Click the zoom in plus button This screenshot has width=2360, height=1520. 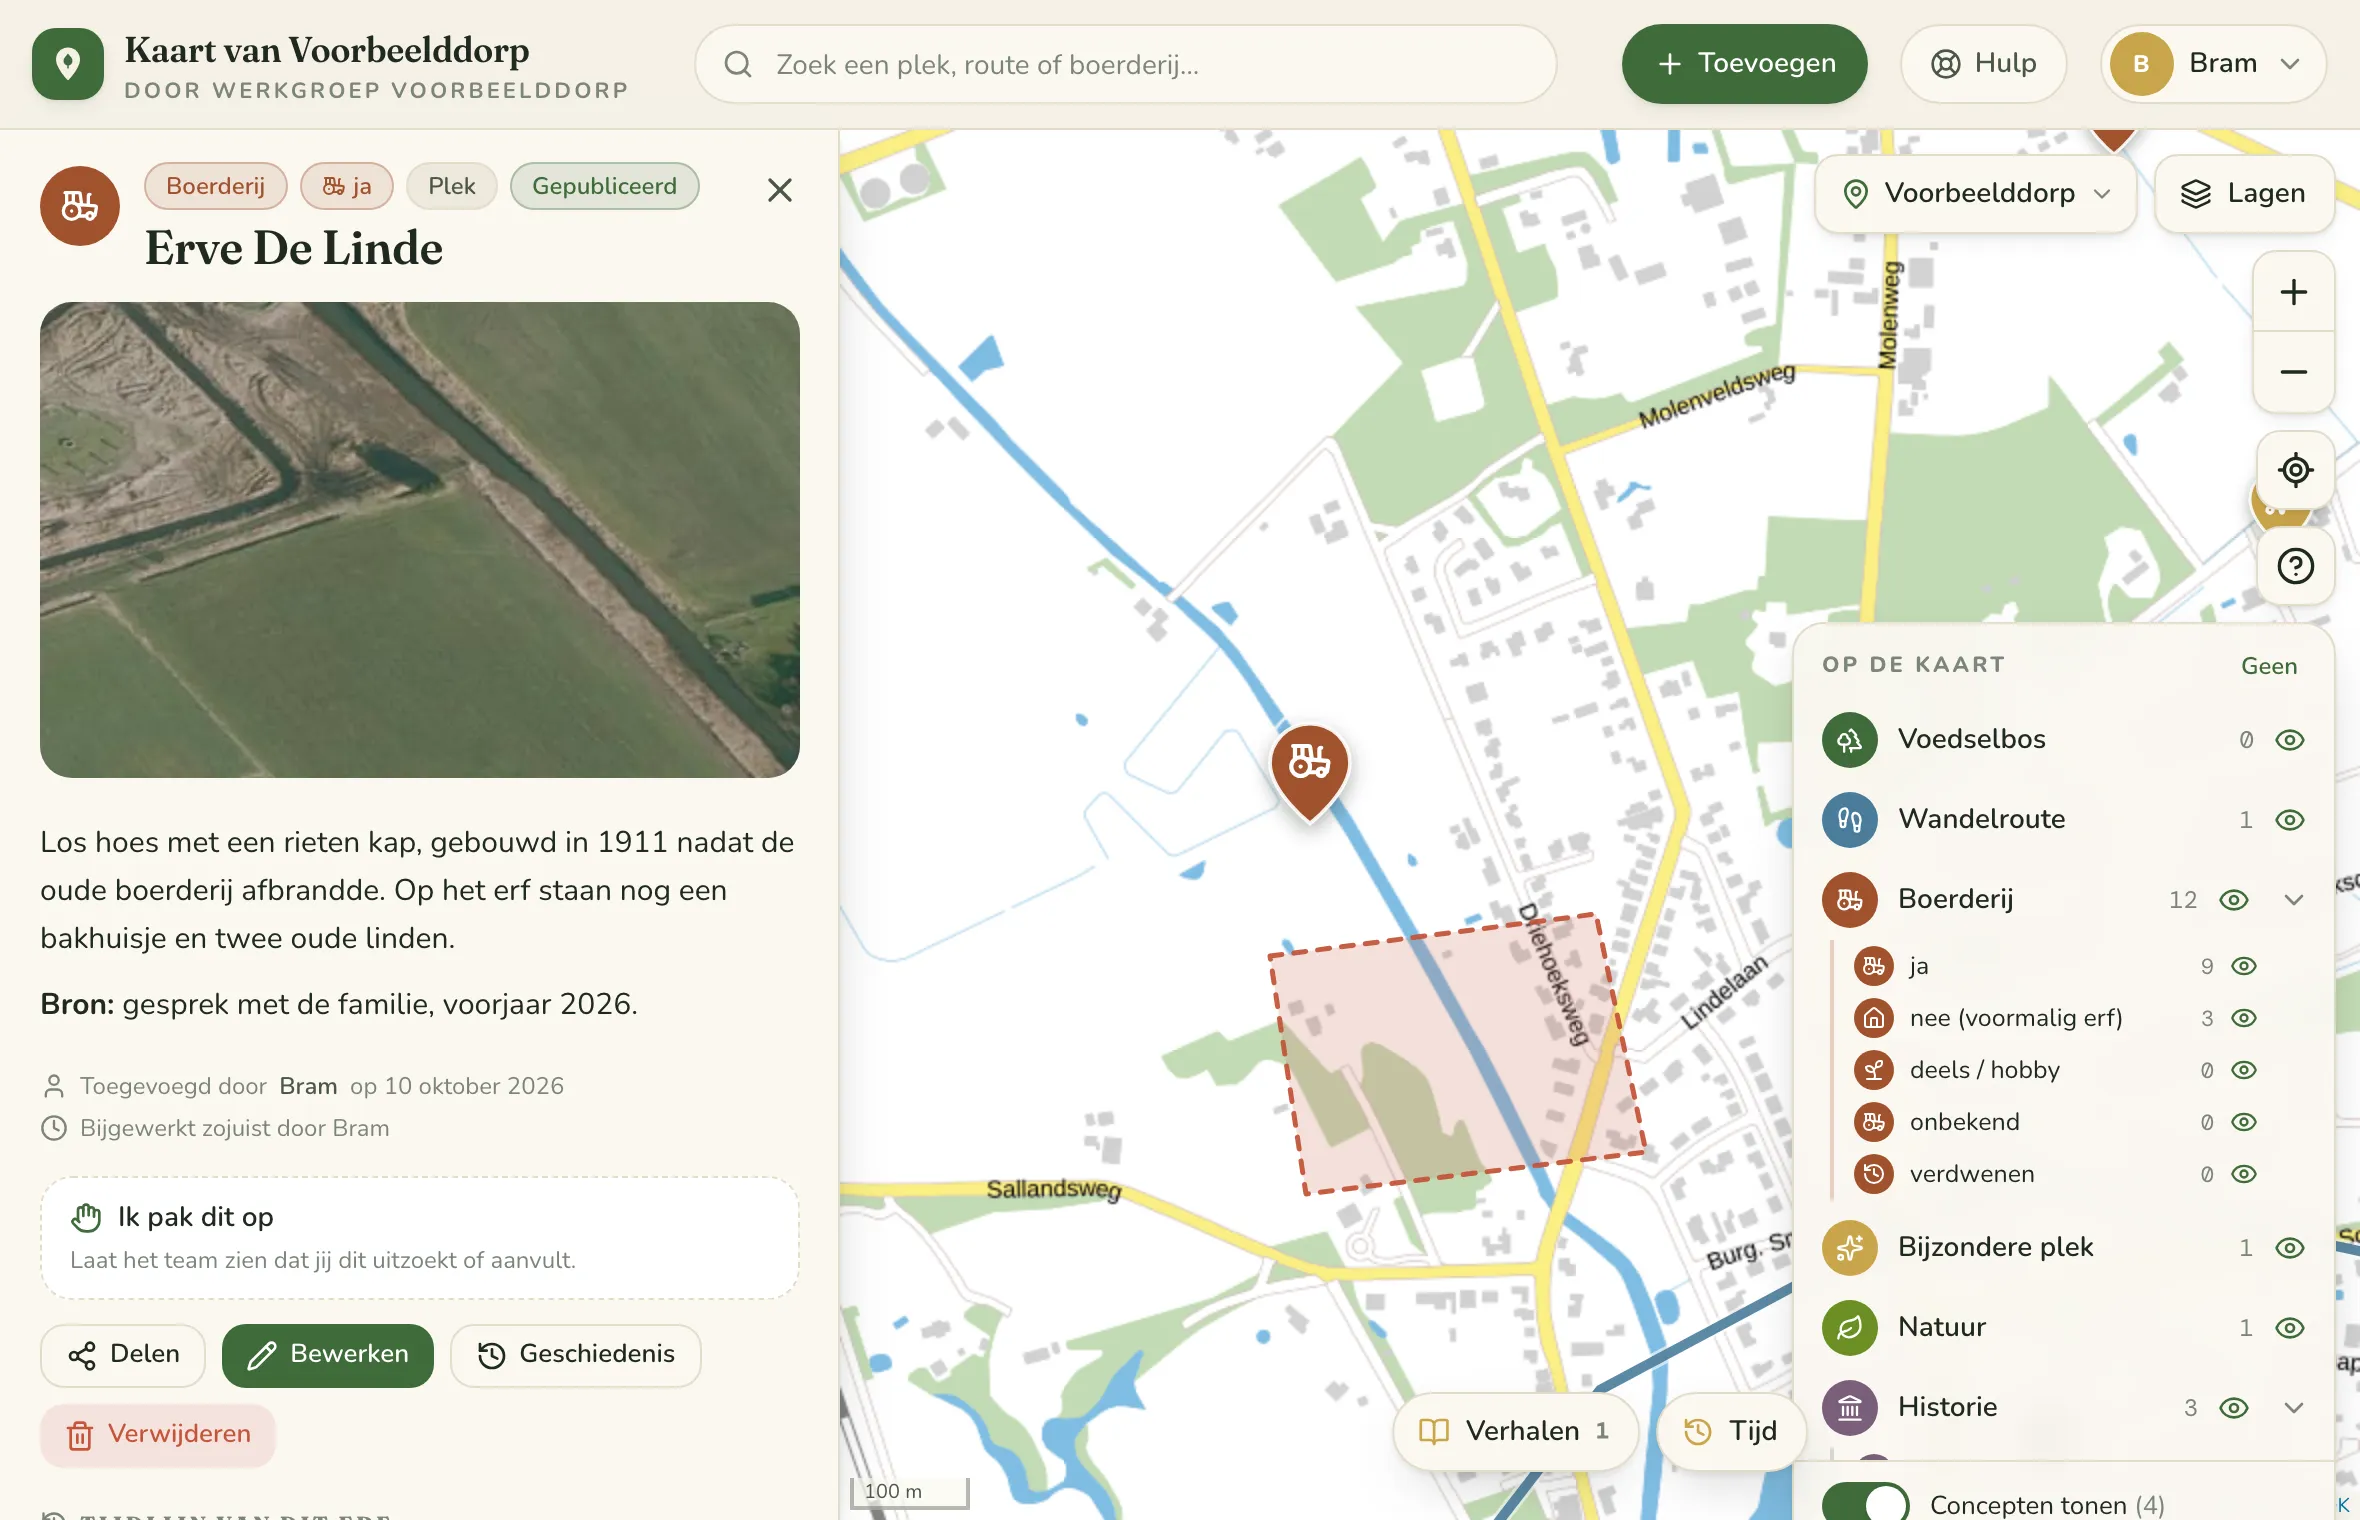(2293, 292)
